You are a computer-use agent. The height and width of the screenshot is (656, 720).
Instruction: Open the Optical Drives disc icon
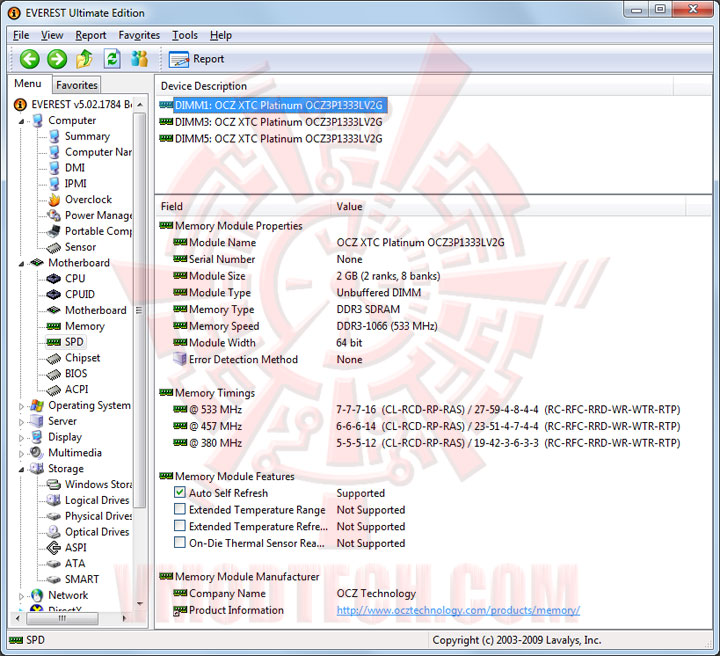(54, 532)
